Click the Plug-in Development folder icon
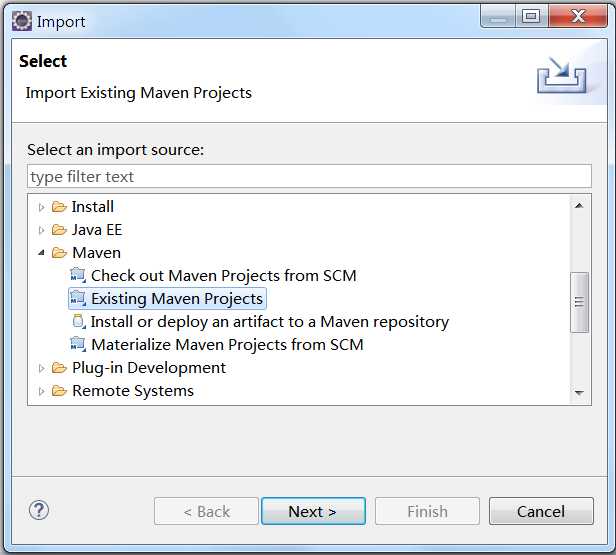Viewport: 616px width, 555px height. 59,368
